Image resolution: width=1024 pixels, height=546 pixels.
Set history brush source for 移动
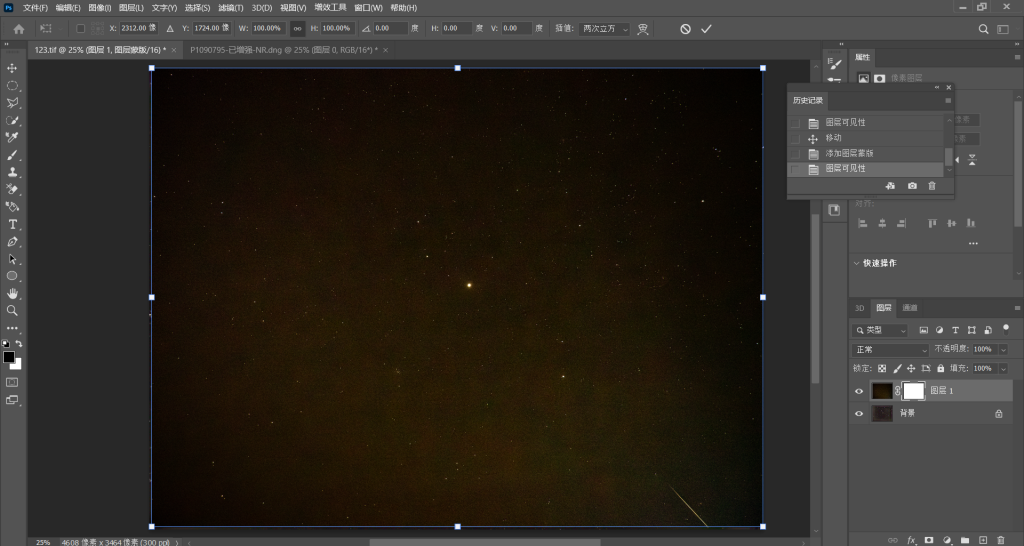tap(795, 138)
